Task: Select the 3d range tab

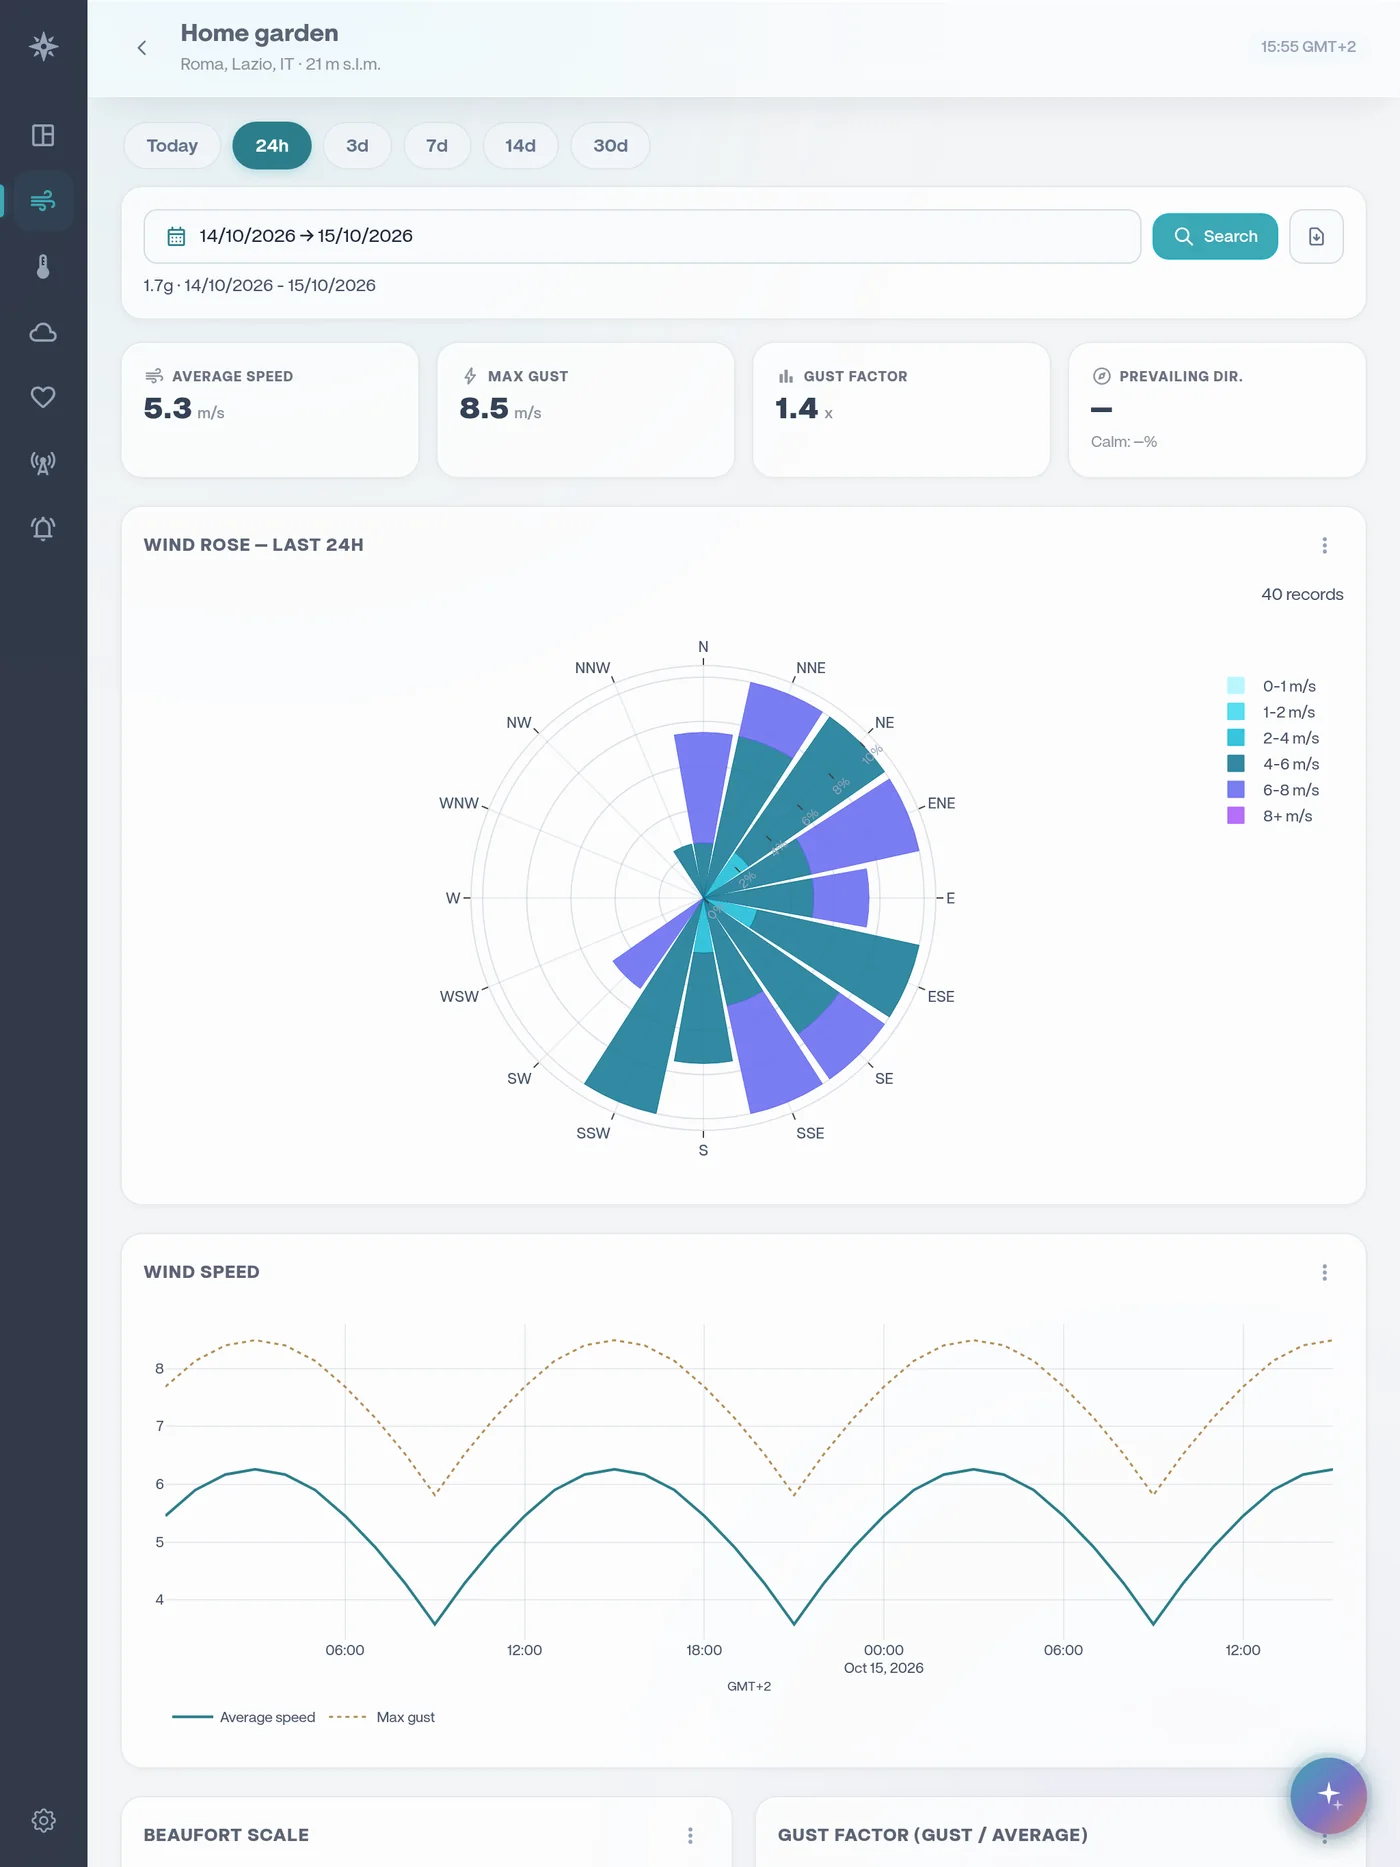Action: click(357, 146)
